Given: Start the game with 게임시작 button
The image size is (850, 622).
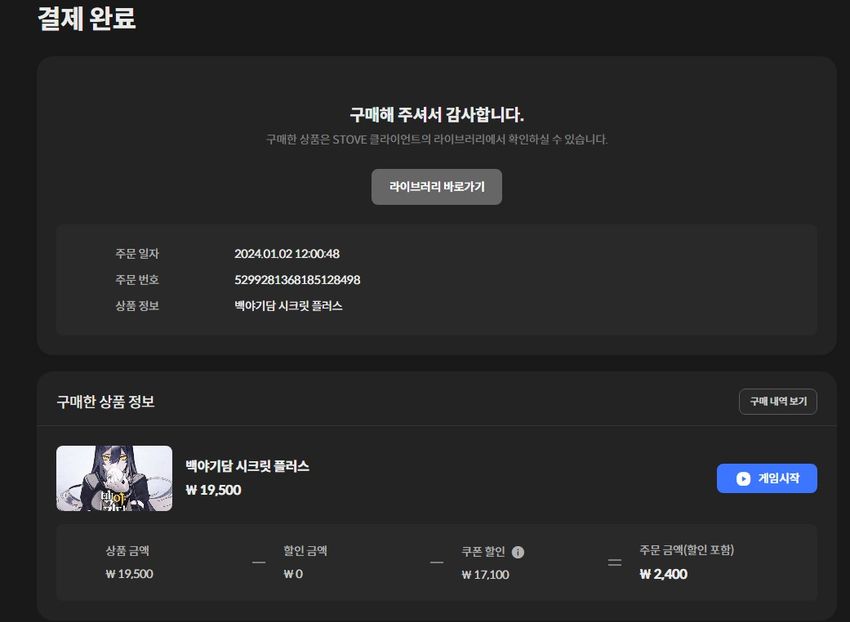Looking at the screenshot, I should point(767,478).
